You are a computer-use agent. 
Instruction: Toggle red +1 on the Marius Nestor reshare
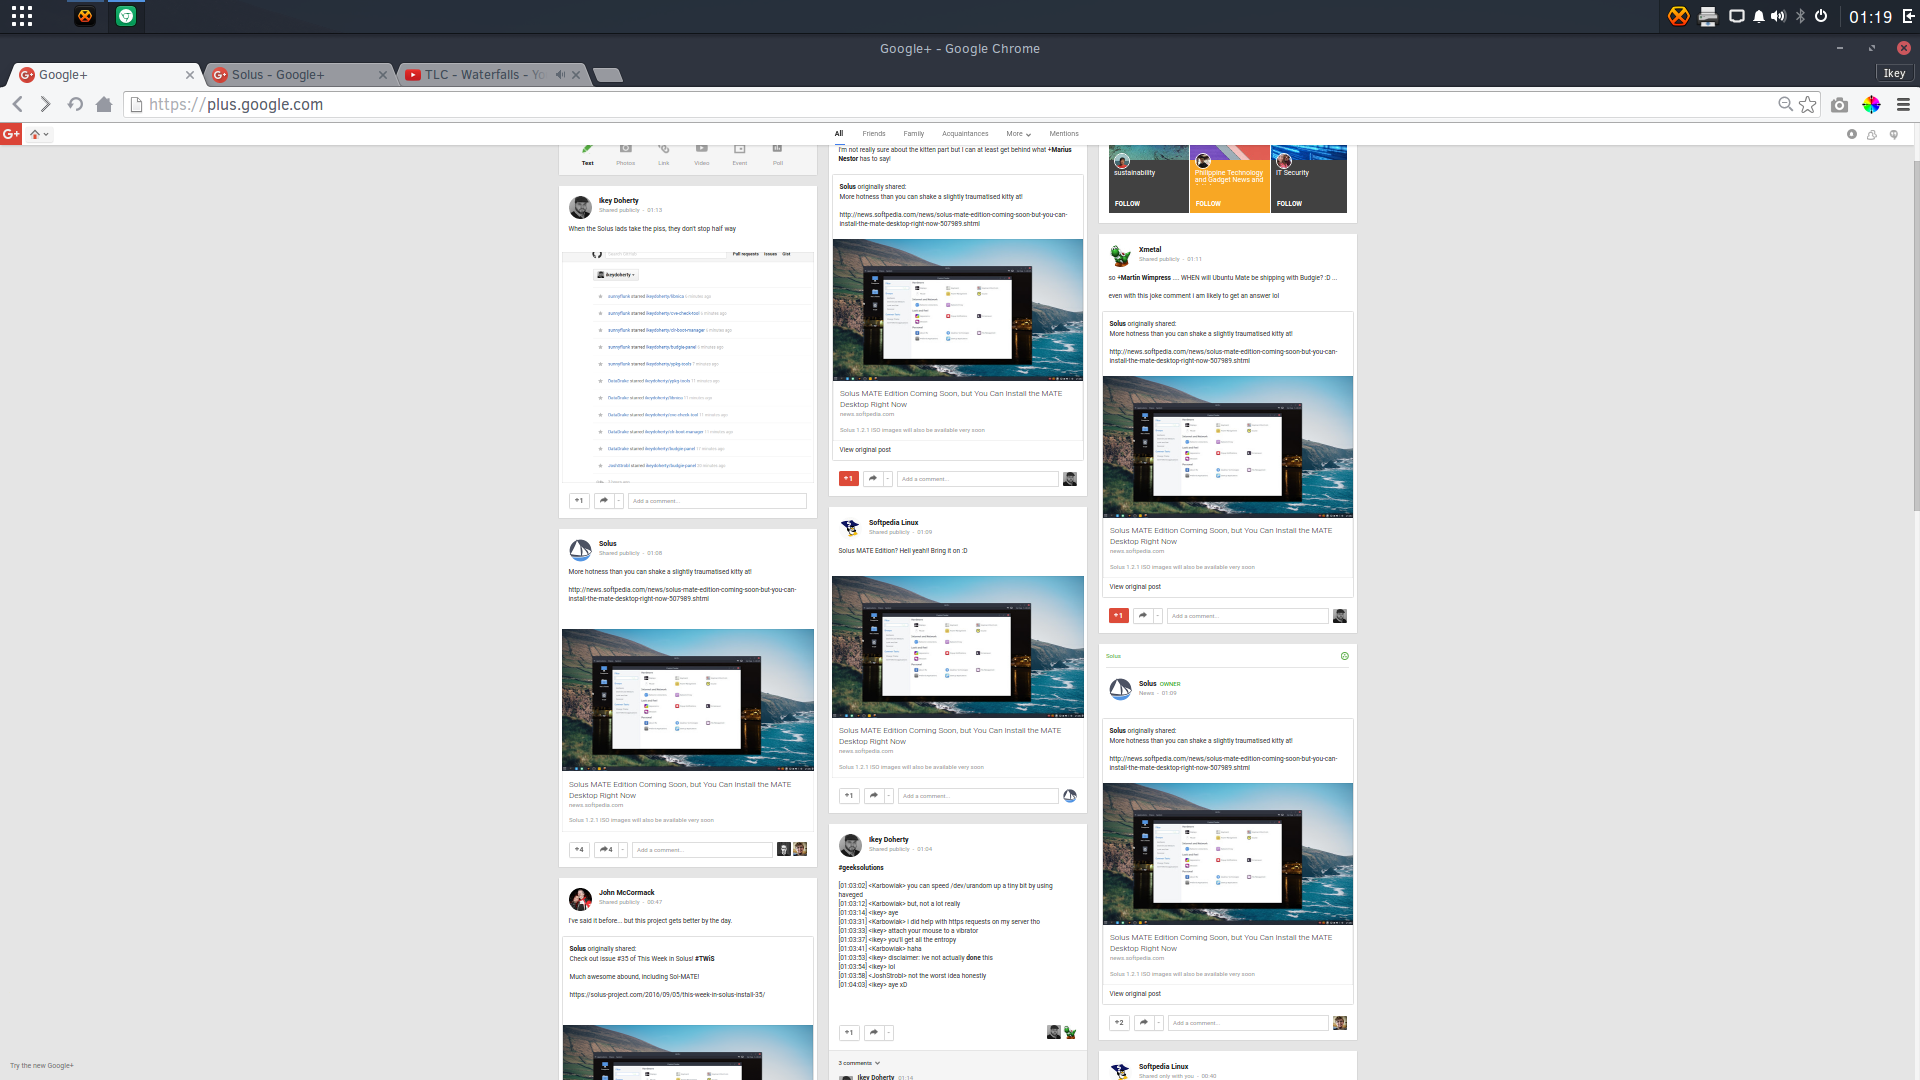coord(849,479)
